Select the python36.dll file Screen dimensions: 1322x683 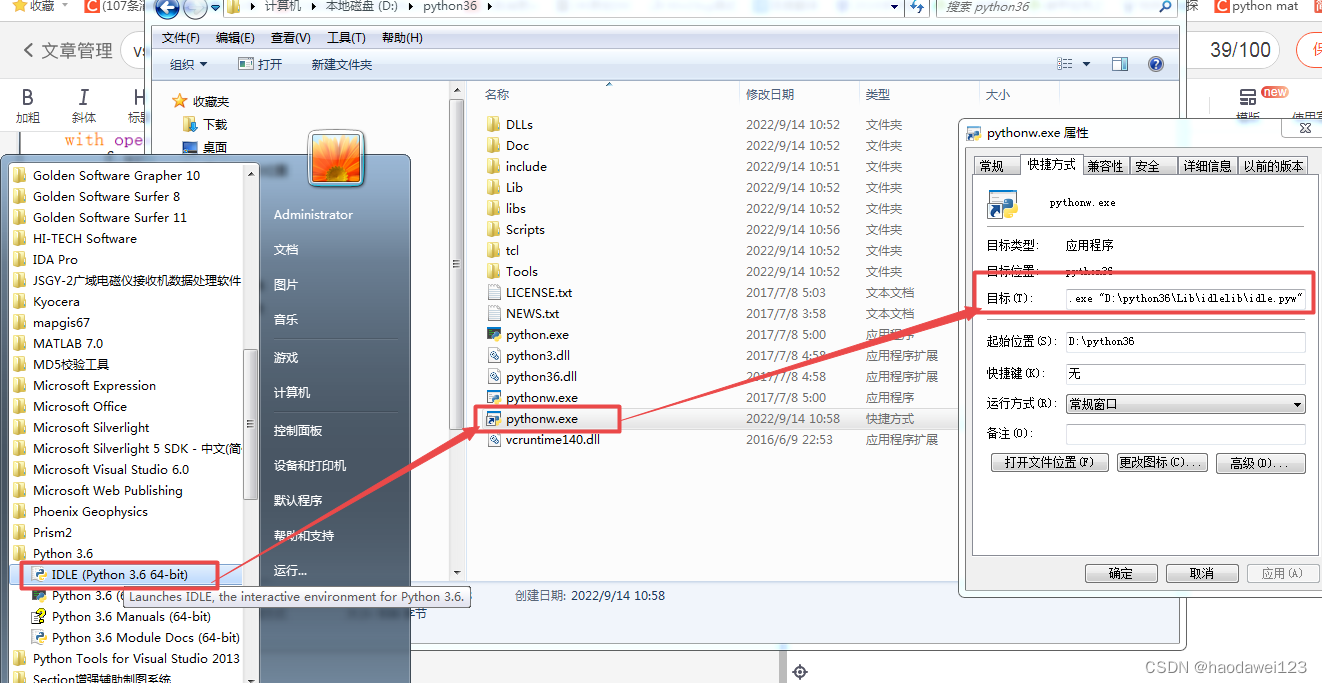coord(531,377)
